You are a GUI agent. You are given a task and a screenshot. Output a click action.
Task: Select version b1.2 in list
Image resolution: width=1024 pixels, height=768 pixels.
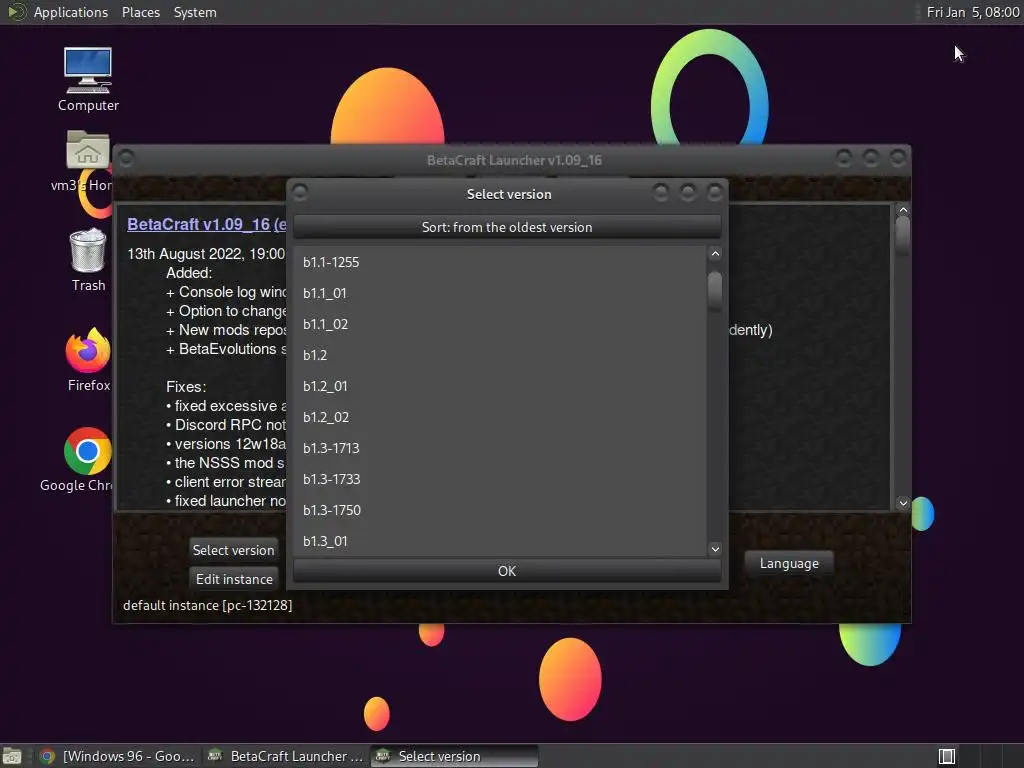(500, 355)
